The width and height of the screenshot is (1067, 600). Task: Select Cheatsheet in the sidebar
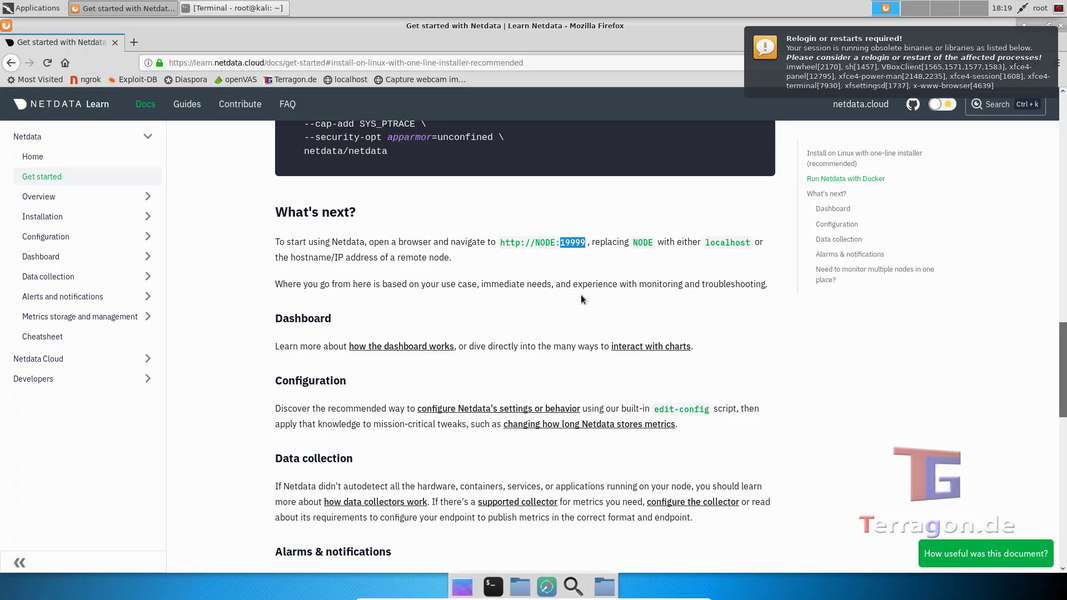click(x=42, y=337)
